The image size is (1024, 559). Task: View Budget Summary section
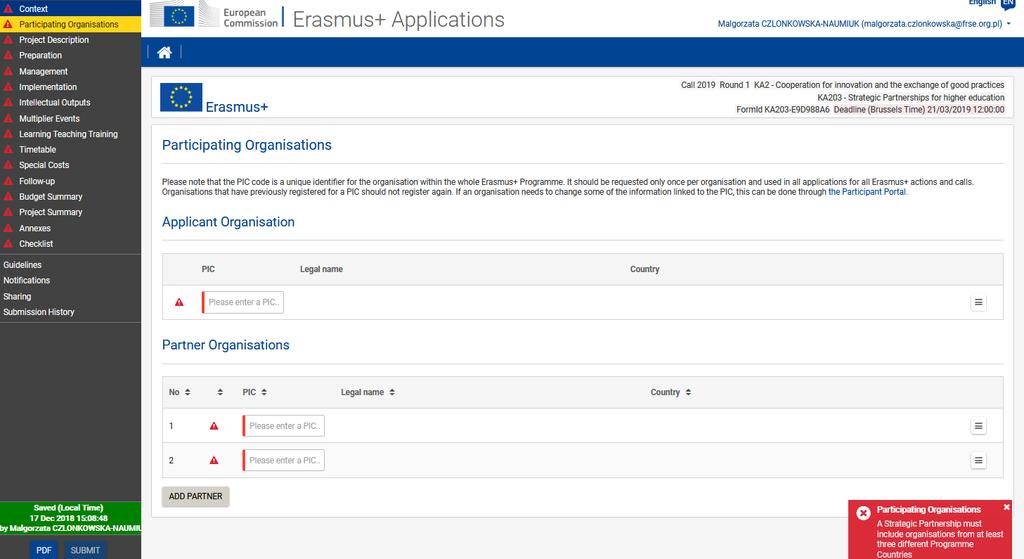[50, 197]
